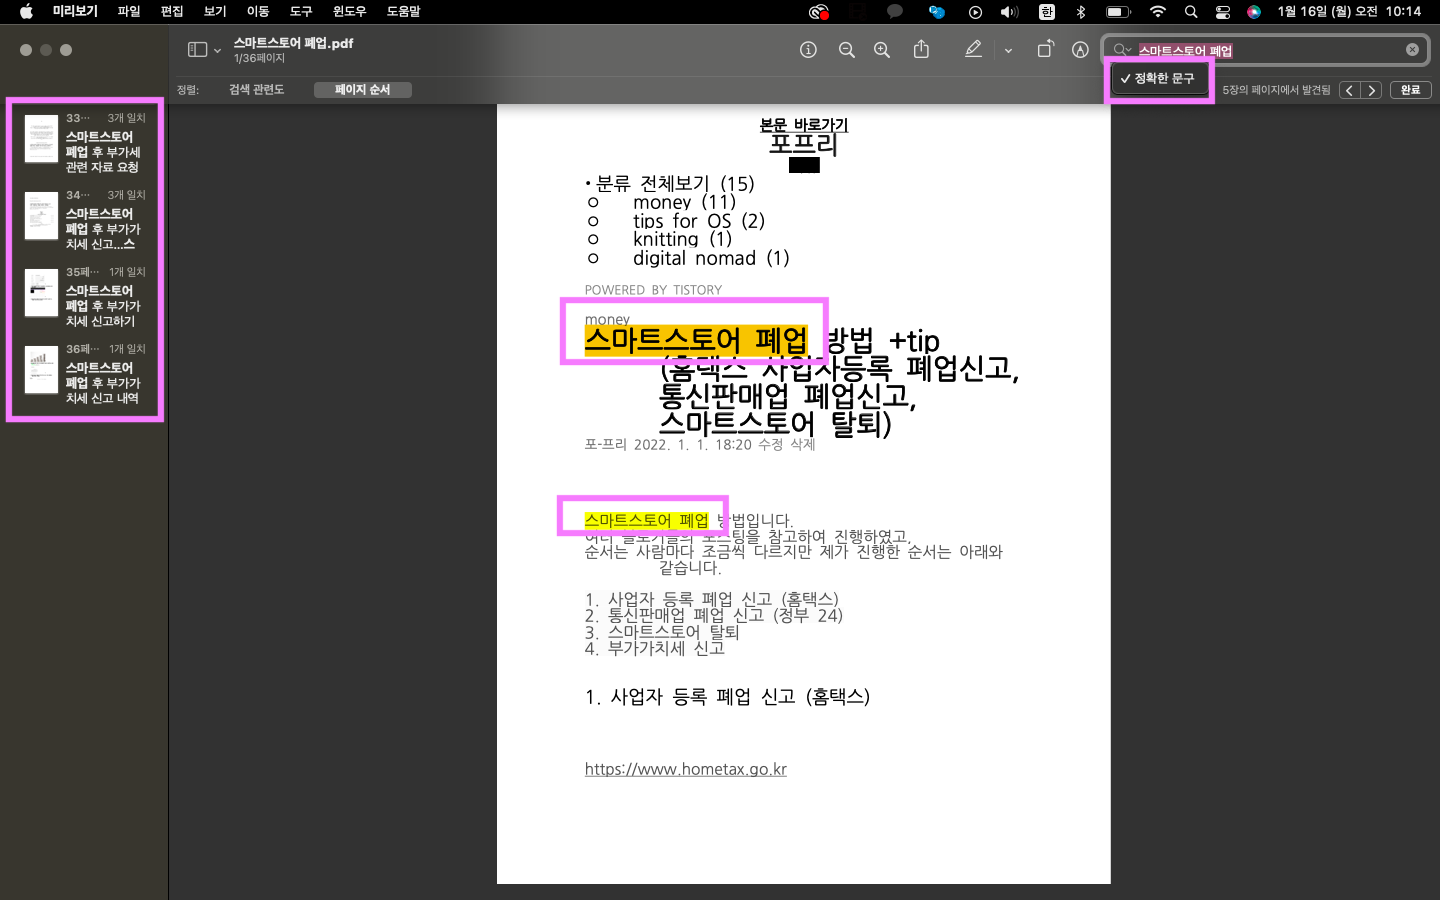Click the search field containing 스마트스토어 폐업
Image resolution: width=1440 pixels, height=900 pixels.
click(1267, 50)
